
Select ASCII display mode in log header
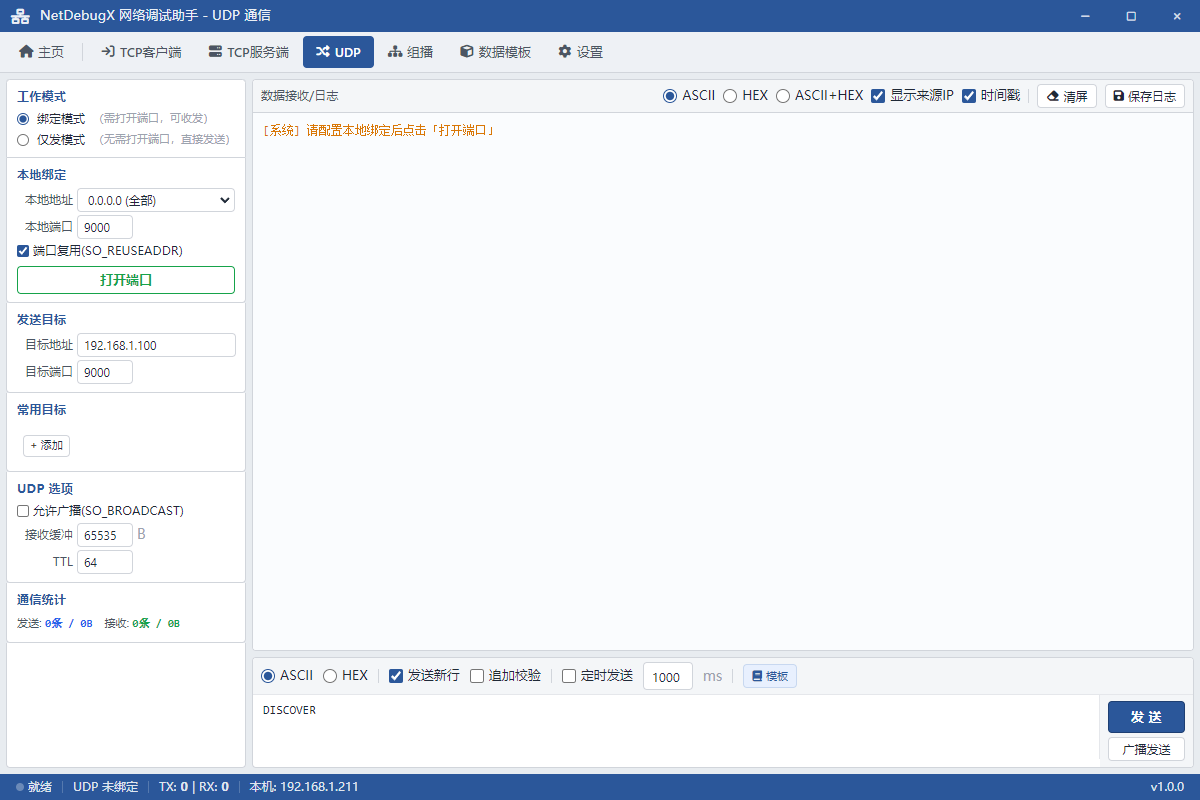point(670,96)
